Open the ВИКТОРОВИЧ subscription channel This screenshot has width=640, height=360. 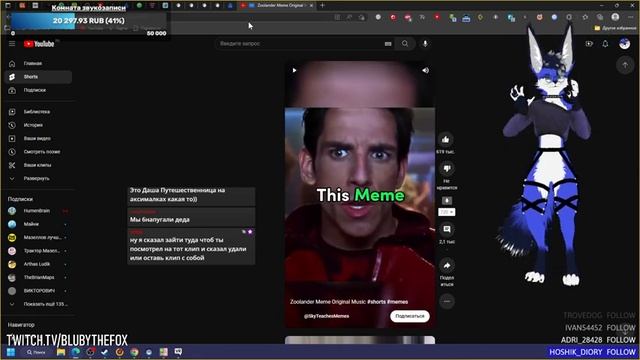pyautogui.click(x=38, y=291)
